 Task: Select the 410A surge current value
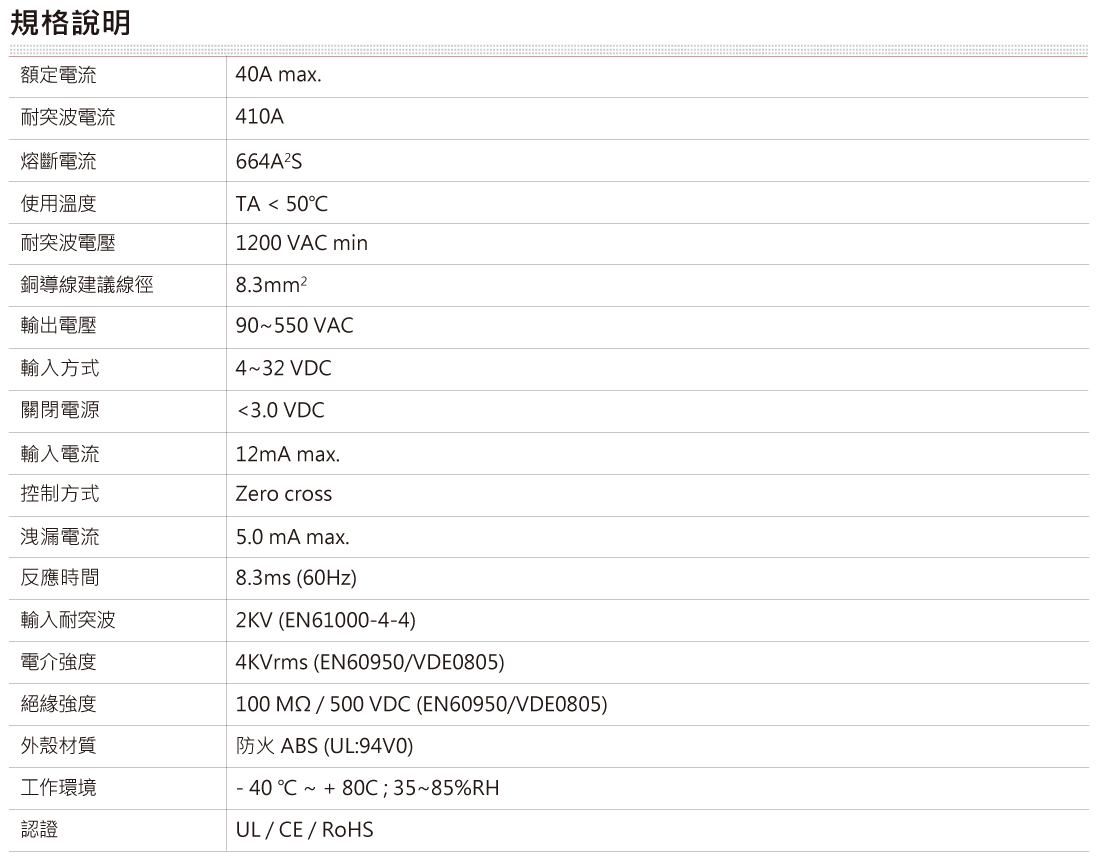coord(260,118)
